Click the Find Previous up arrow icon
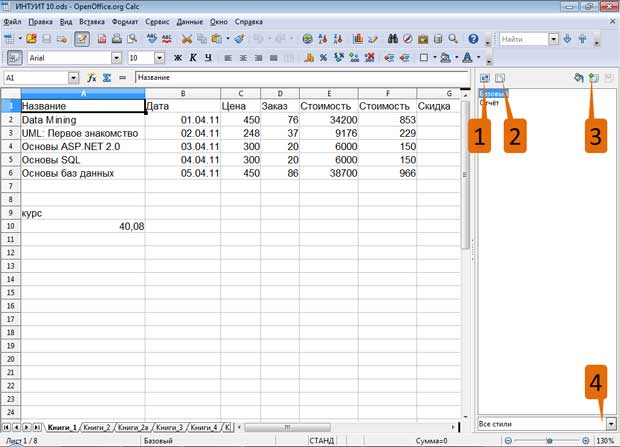The height and width of the screenshot is (447, 620). pyautogui.click(x=583, y=39)
